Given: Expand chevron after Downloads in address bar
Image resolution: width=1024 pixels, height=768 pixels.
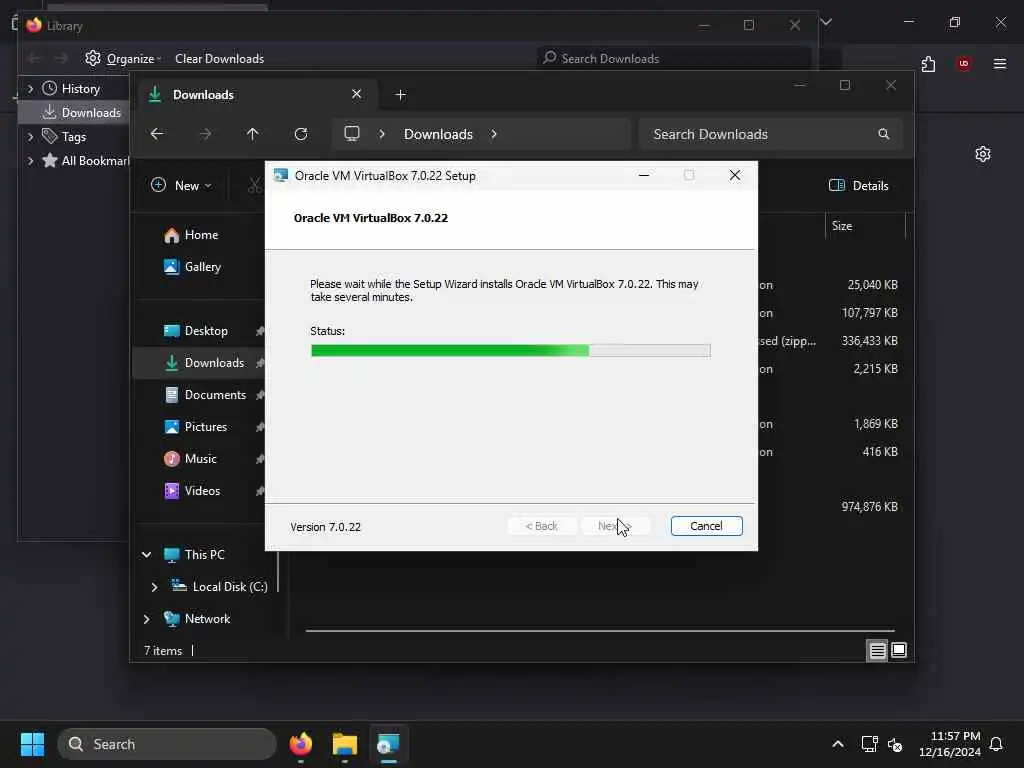Looking at the screenshot, I should [x=494, y=134].
